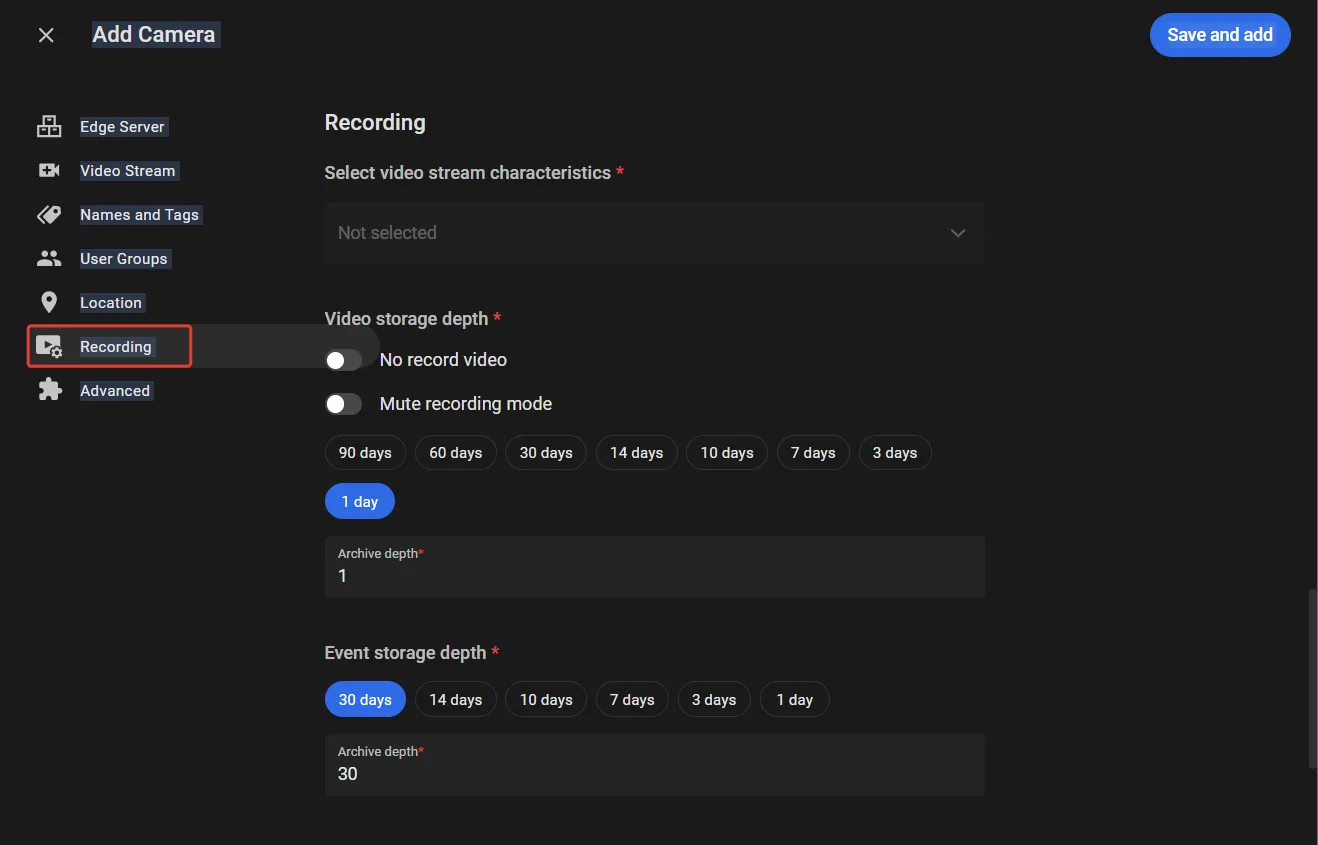Choose 7 days video storage depth
The image size is (1318, 845).
(x=813, y=453)
